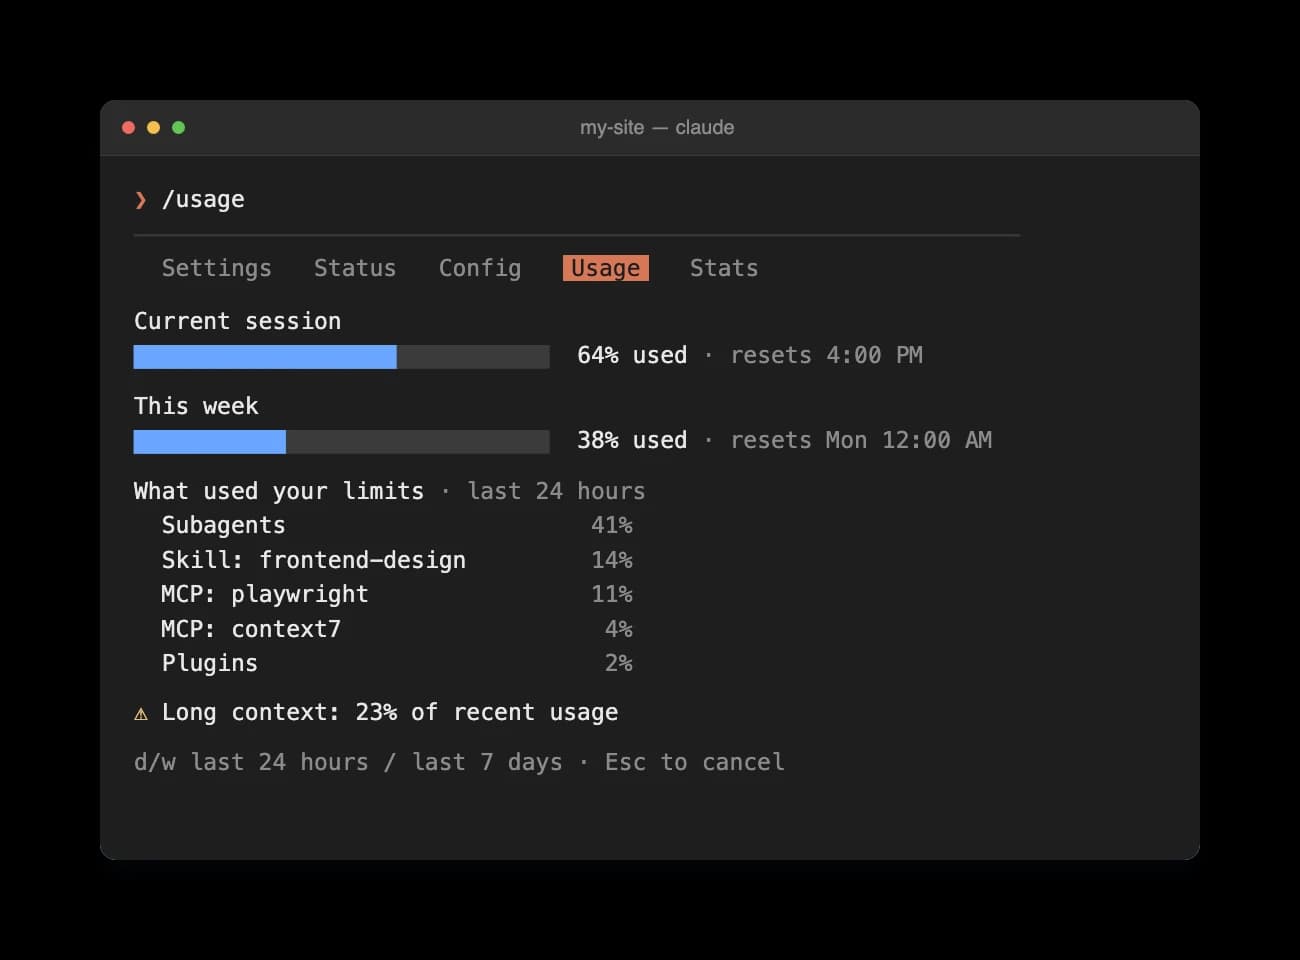Click the green zoom window button

[x=178, y=127]
